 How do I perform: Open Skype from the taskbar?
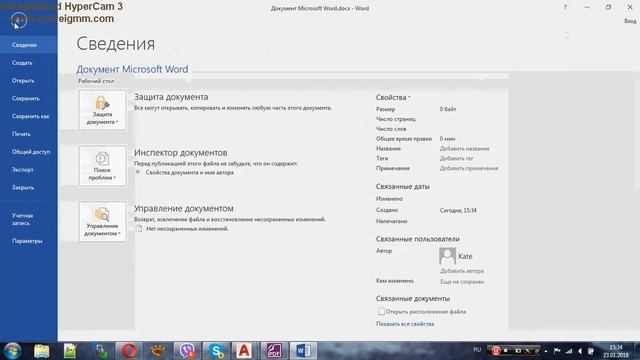click(x=216, y=351)
